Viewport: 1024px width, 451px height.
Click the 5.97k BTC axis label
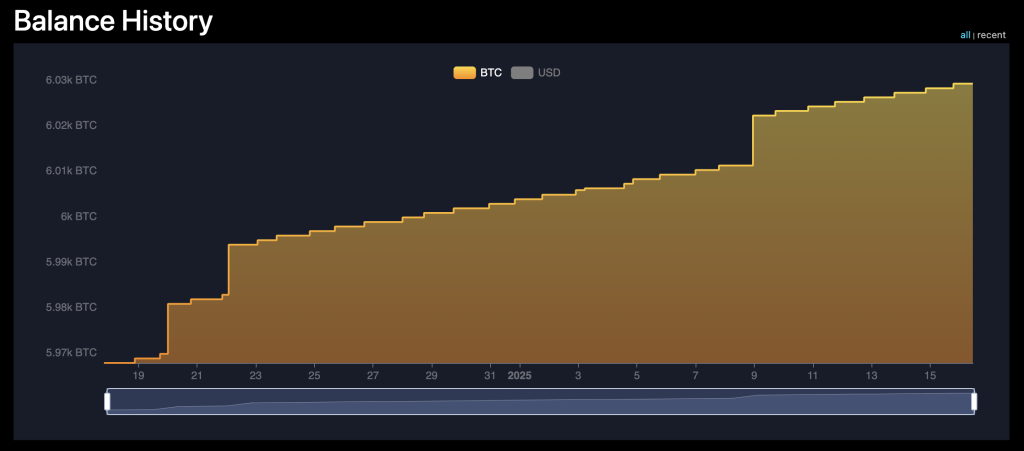click(x=71, y=352)
